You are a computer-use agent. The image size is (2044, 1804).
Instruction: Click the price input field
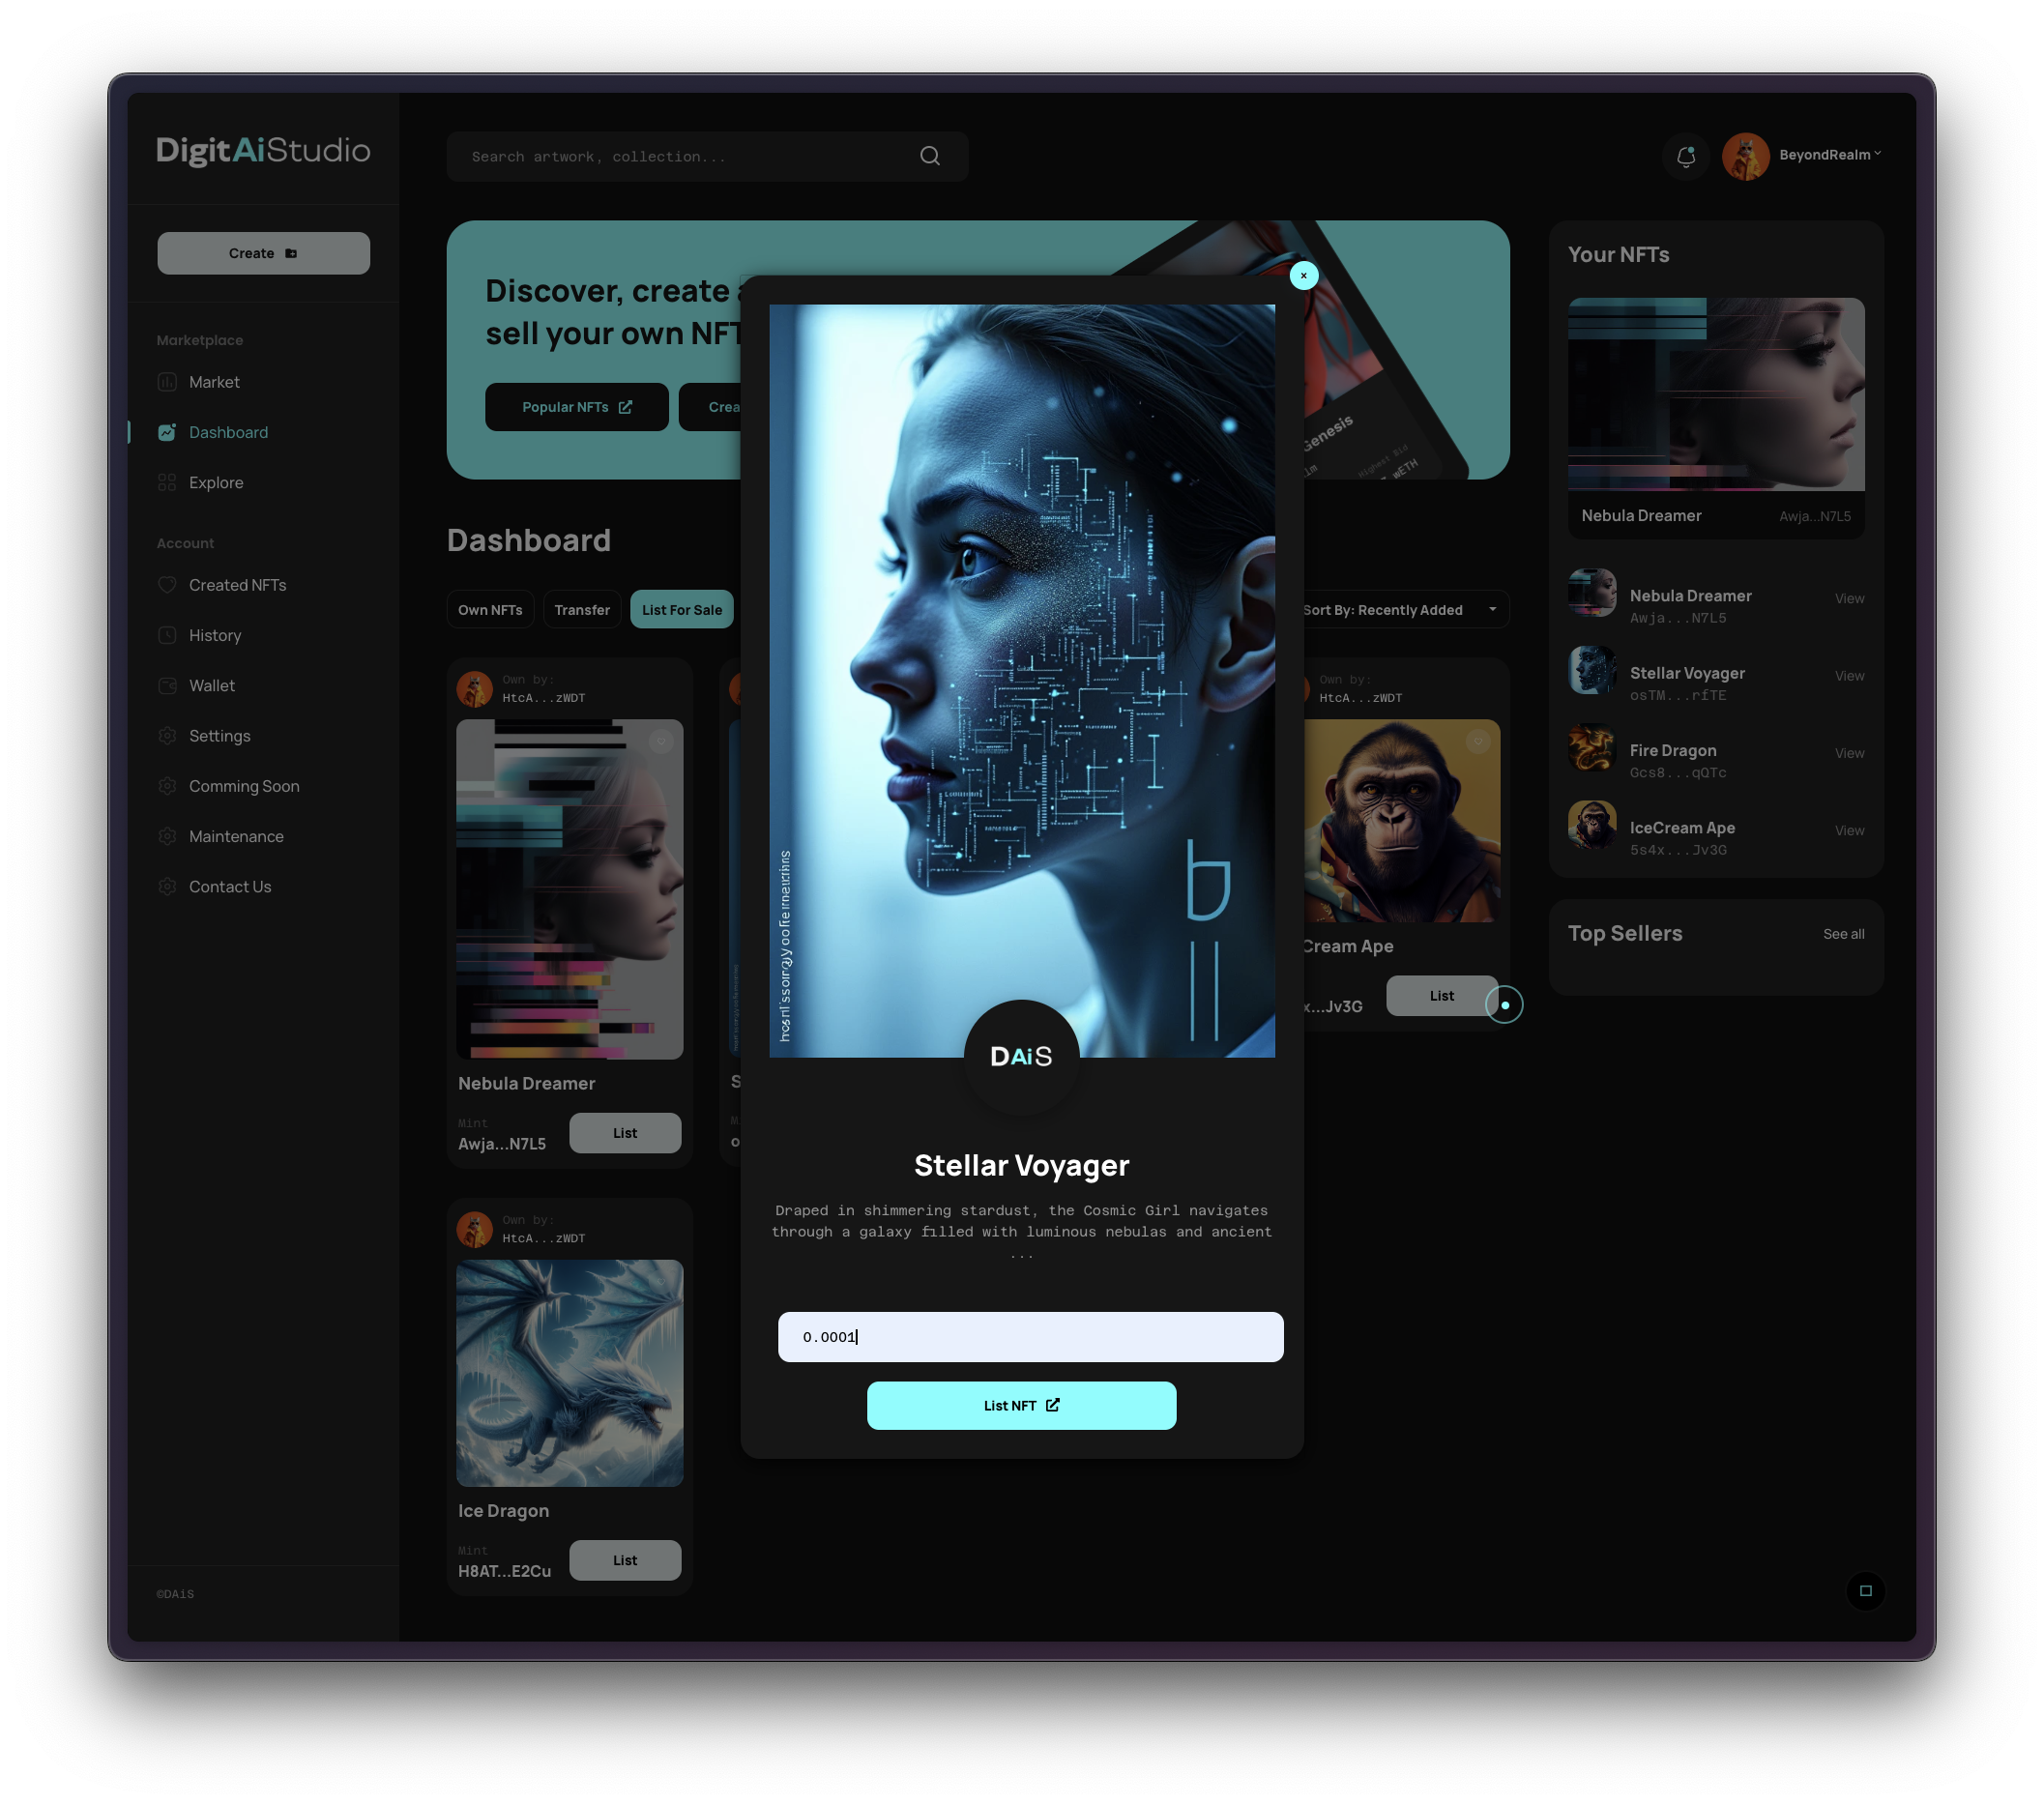(x=1030, y=1337)
